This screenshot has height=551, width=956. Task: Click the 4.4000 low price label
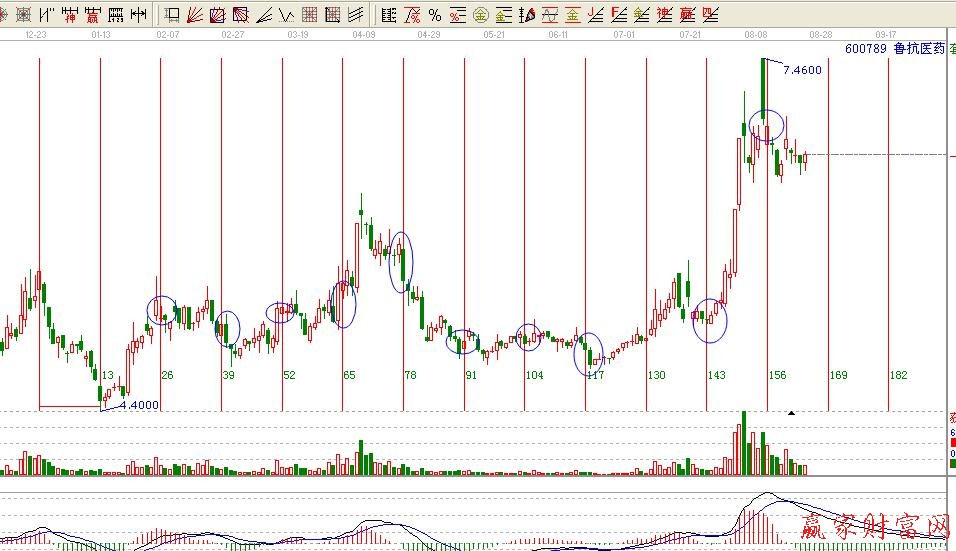[x=139, y=405]
